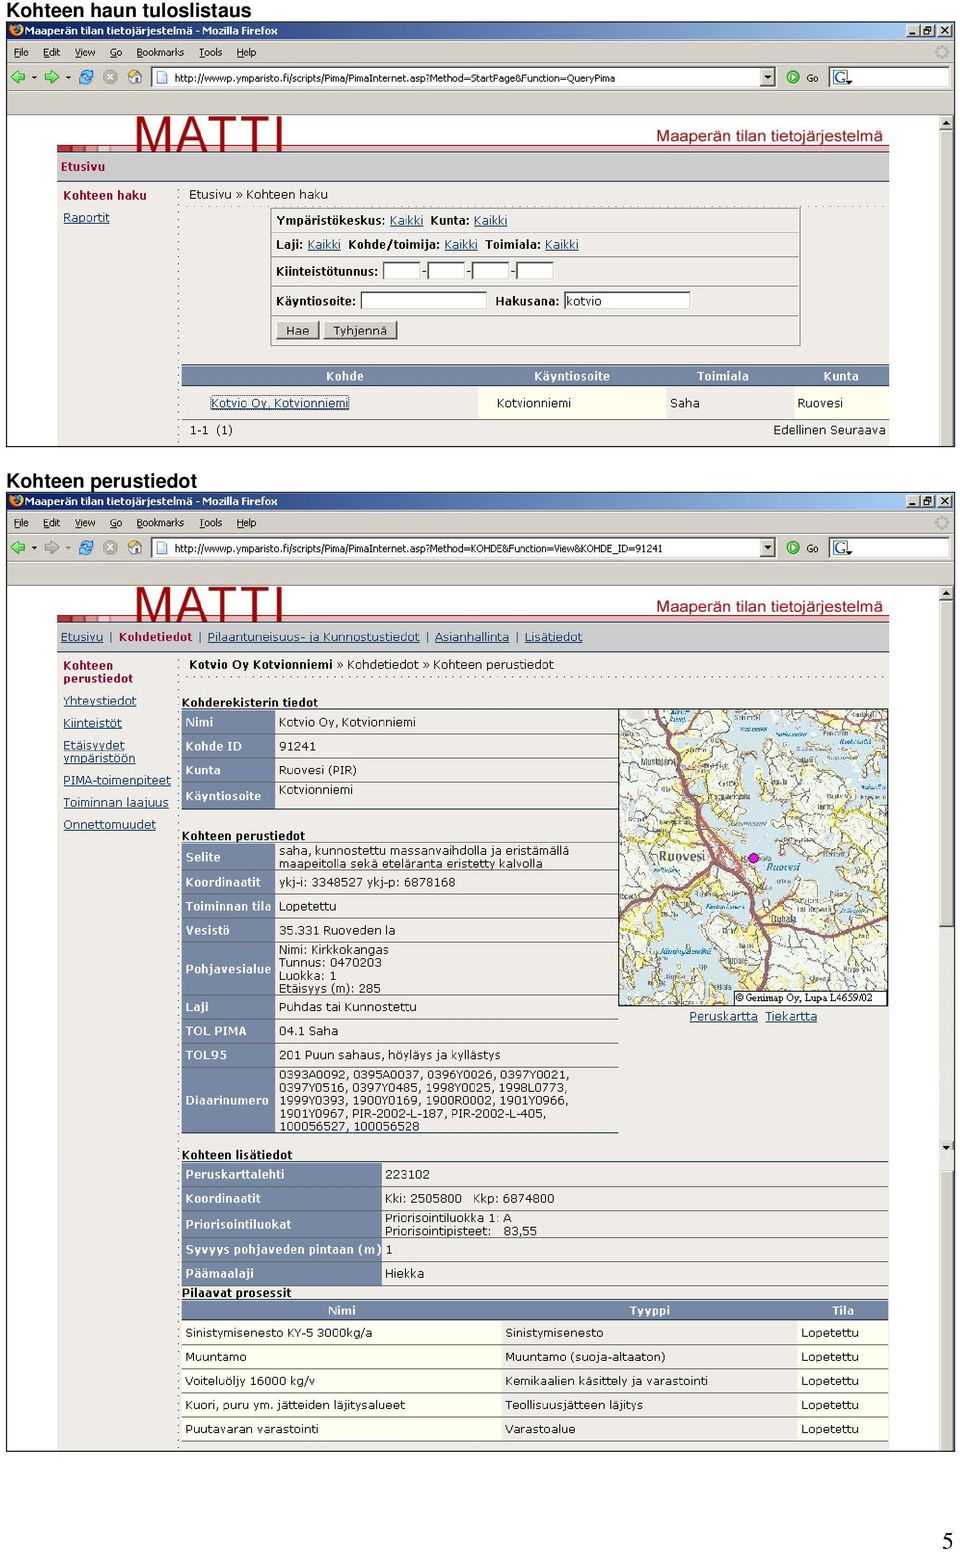This screenshot has width=960, height=1552.
Task: Click the Ruovesi map thumbnail
Action: click(x=753, y=857)
